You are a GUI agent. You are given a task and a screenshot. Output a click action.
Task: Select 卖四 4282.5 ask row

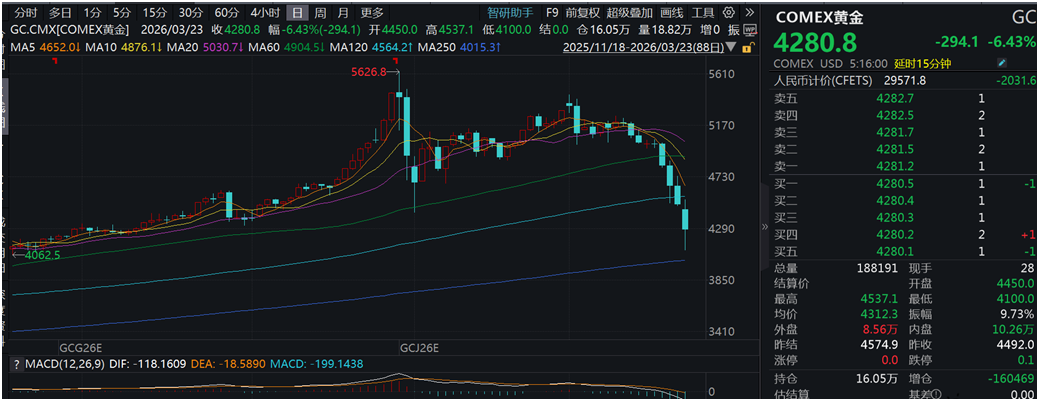[905, 115]
